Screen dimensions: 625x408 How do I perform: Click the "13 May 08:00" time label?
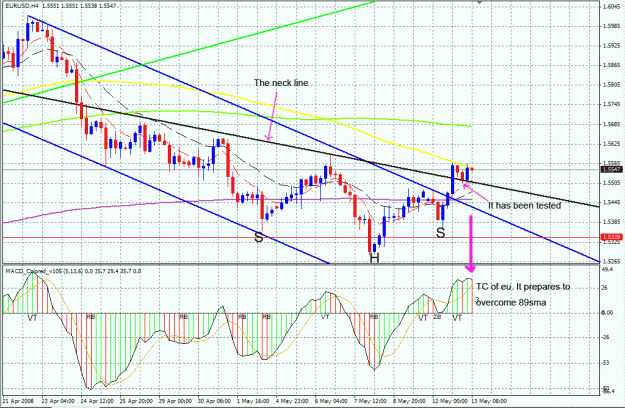[x=490, y=401]
